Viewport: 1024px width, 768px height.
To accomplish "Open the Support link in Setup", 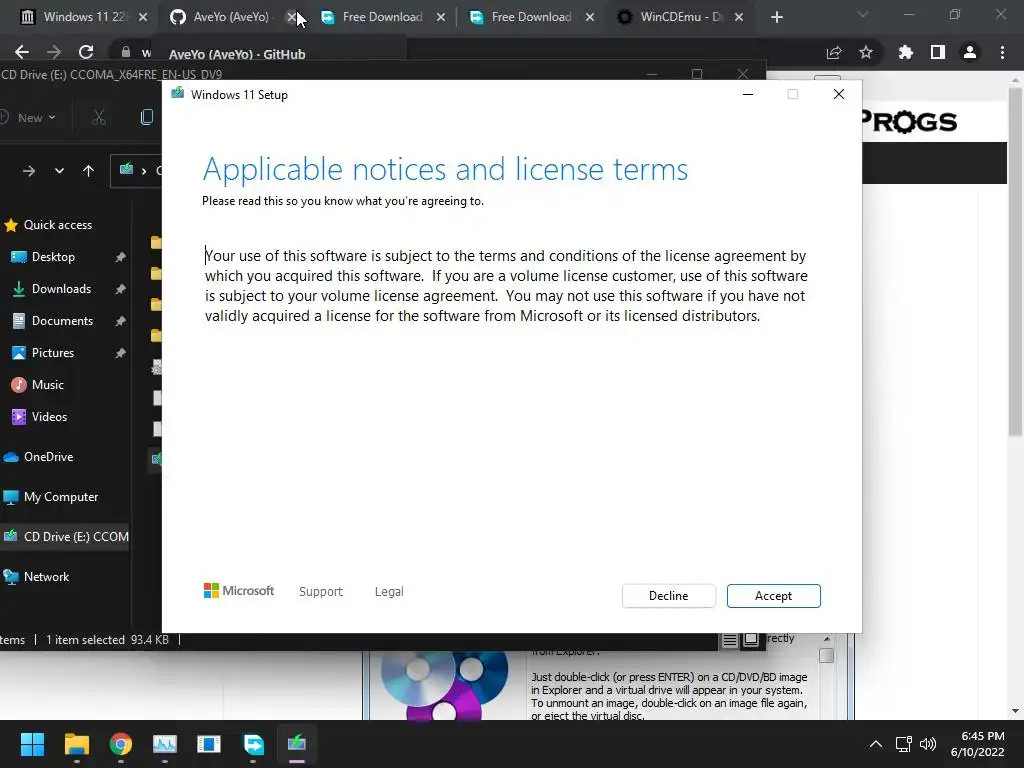I will (x=321, y=591).
